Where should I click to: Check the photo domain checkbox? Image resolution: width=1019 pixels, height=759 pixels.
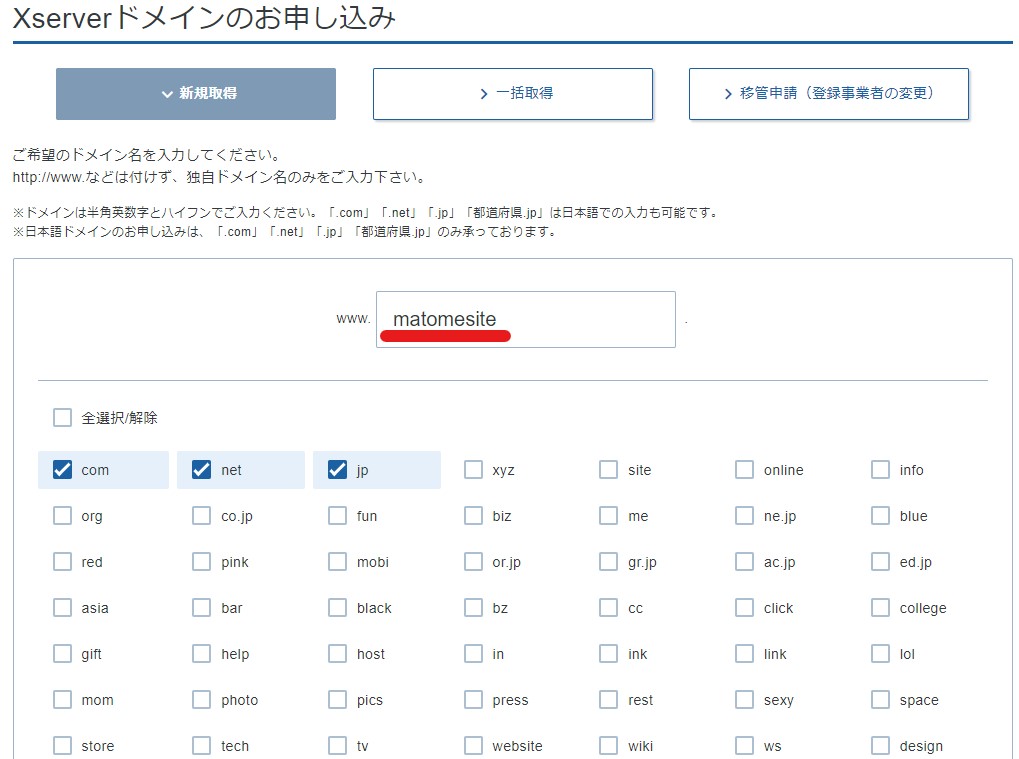[201, 700]
